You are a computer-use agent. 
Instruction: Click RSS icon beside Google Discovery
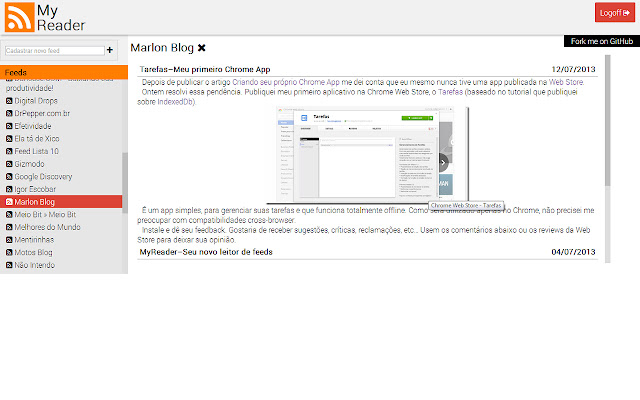coord(9,177)
